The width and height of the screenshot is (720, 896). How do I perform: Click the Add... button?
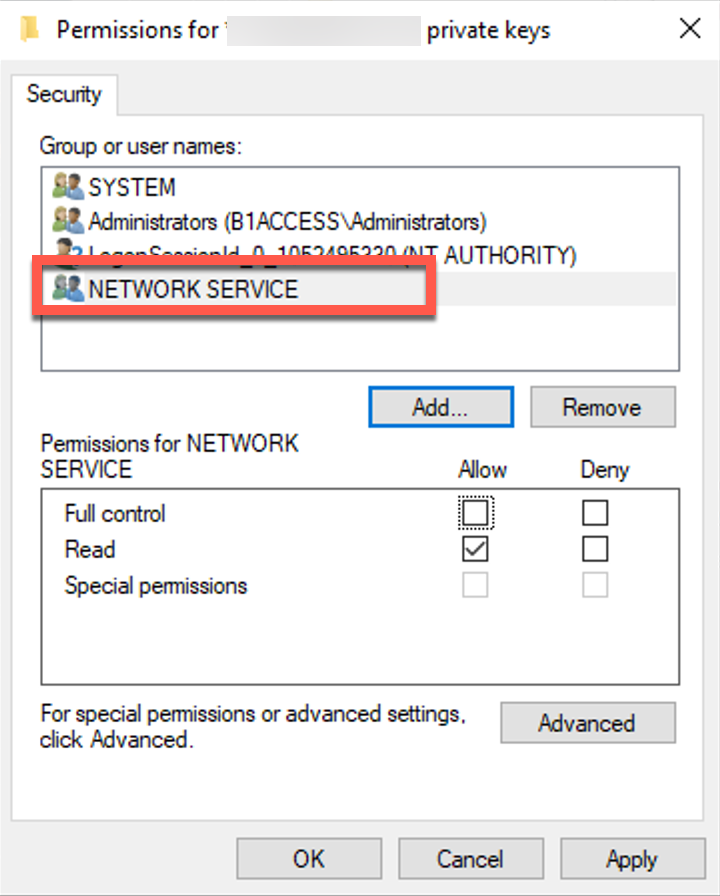point(441,407)
